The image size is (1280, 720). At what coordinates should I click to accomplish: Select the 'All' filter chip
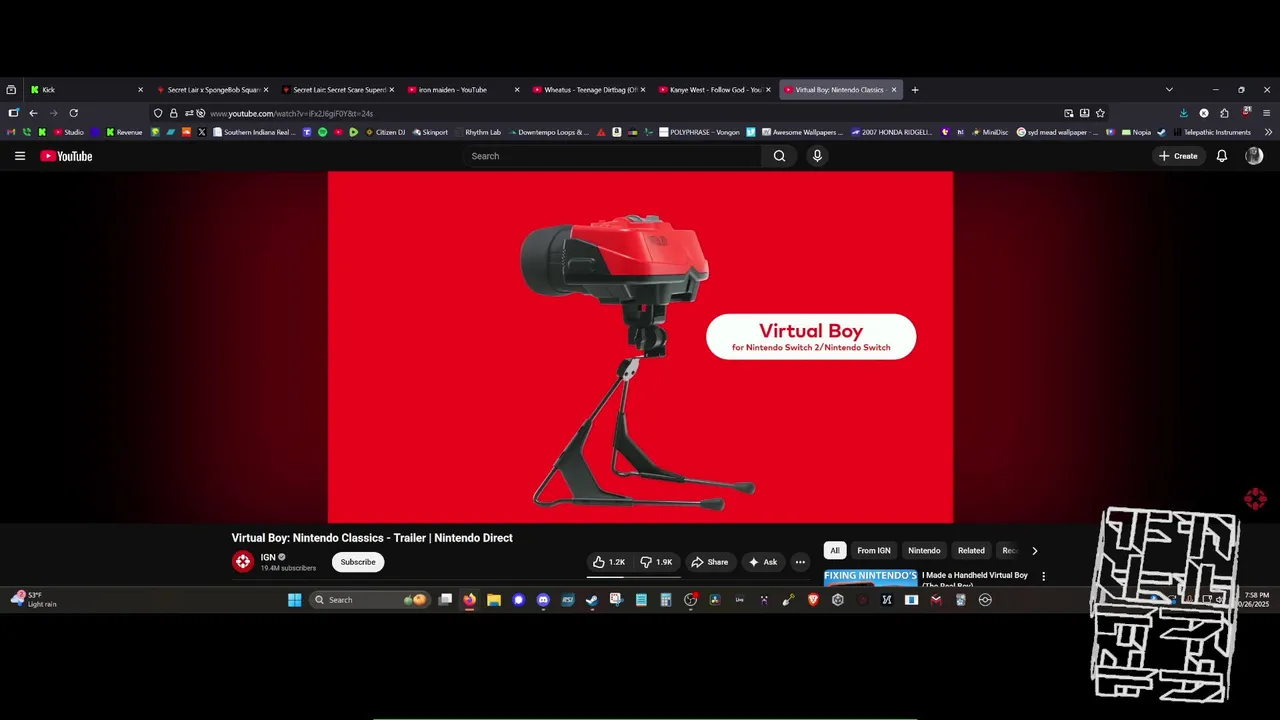(835, 551)
